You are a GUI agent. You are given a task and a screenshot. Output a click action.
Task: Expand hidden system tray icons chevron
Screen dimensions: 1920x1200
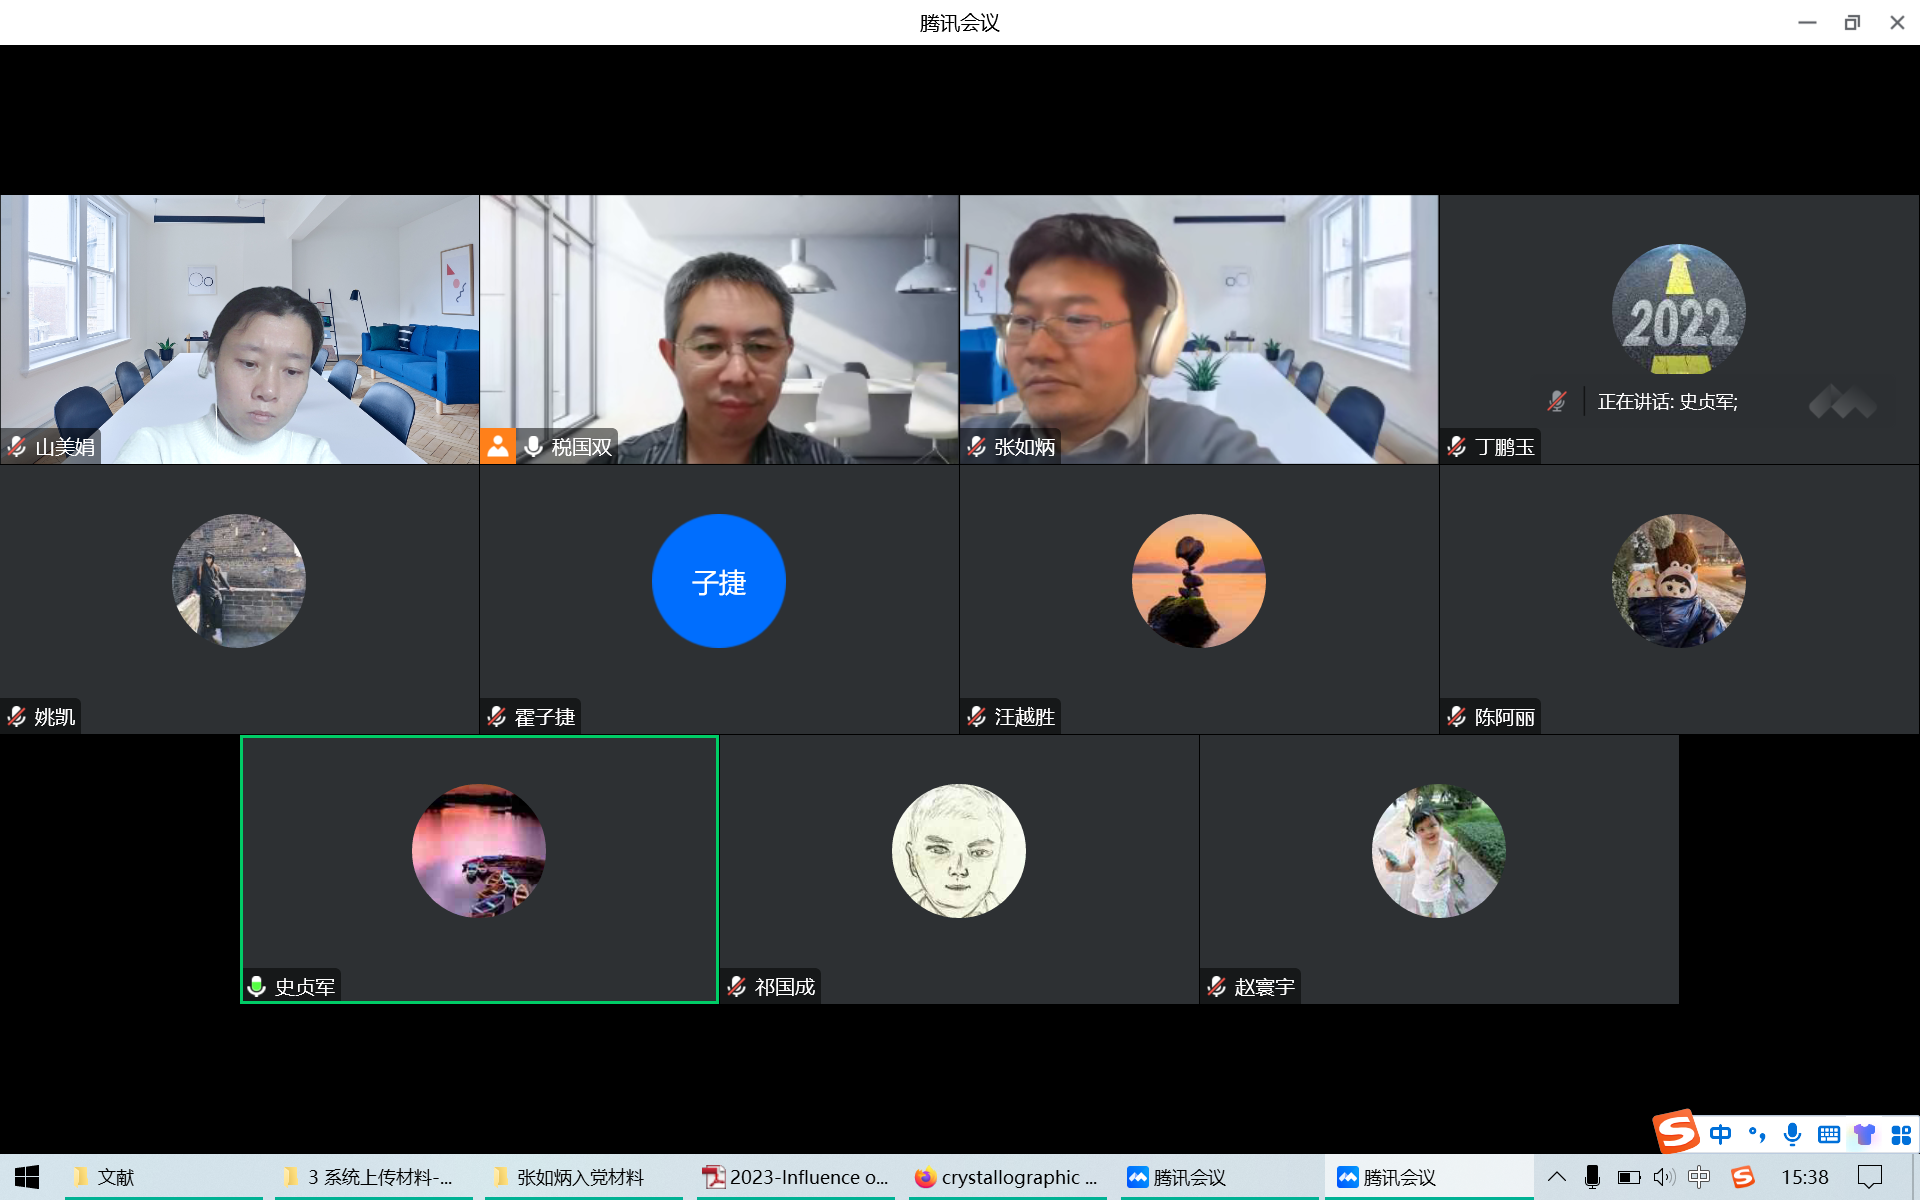[1557, 1177]
